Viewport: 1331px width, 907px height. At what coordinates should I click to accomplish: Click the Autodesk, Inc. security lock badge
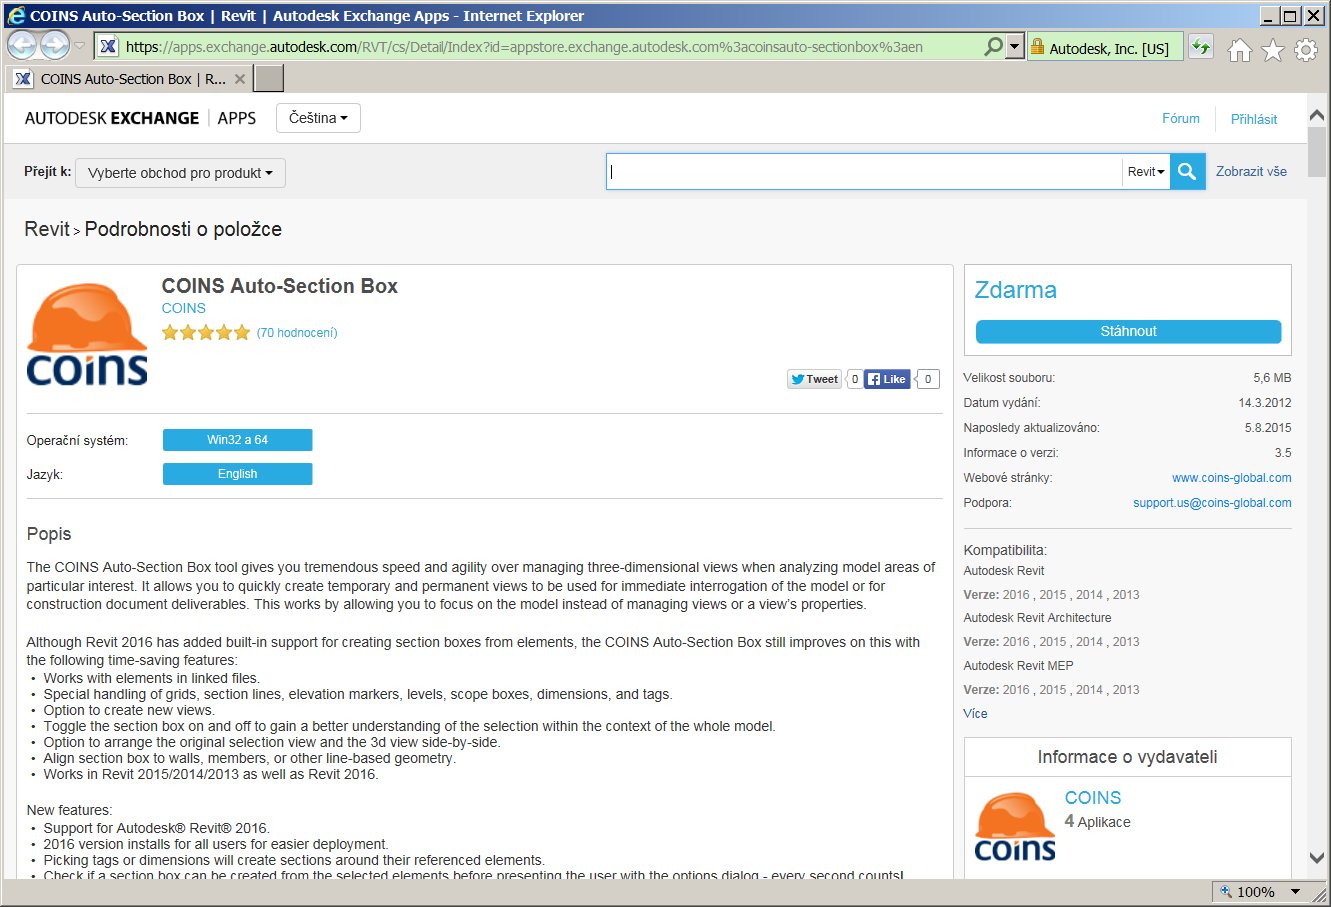coord(1105,47)
